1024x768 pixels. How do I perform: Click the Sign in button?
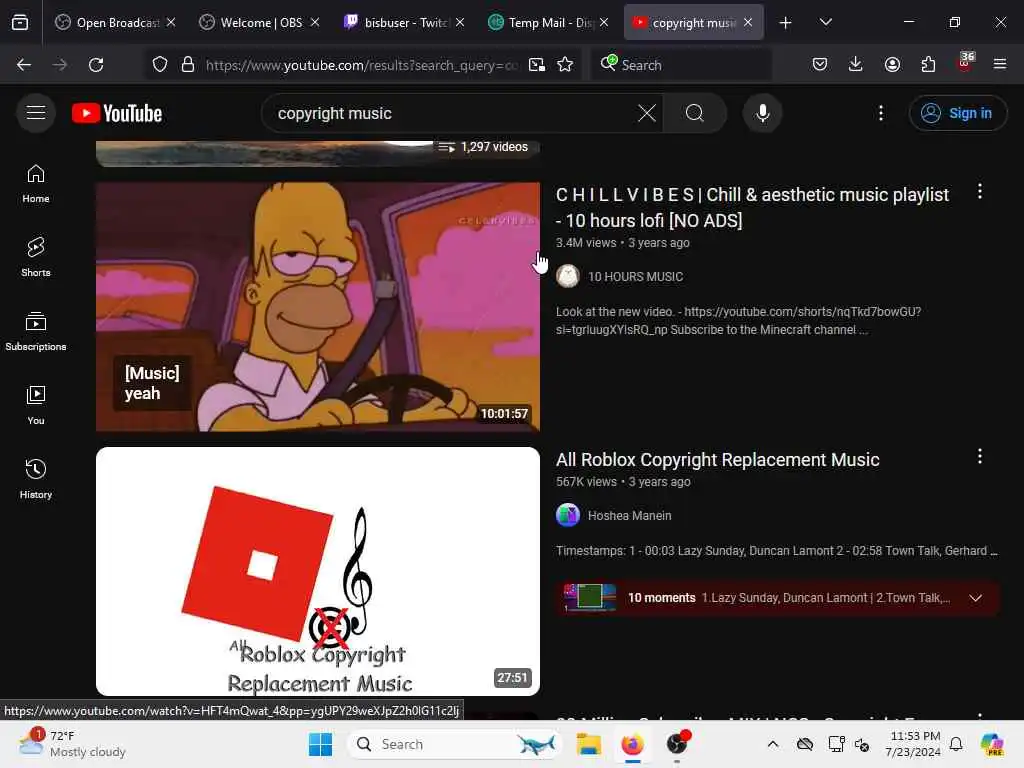pyautogui.click(x=957, y=113)
